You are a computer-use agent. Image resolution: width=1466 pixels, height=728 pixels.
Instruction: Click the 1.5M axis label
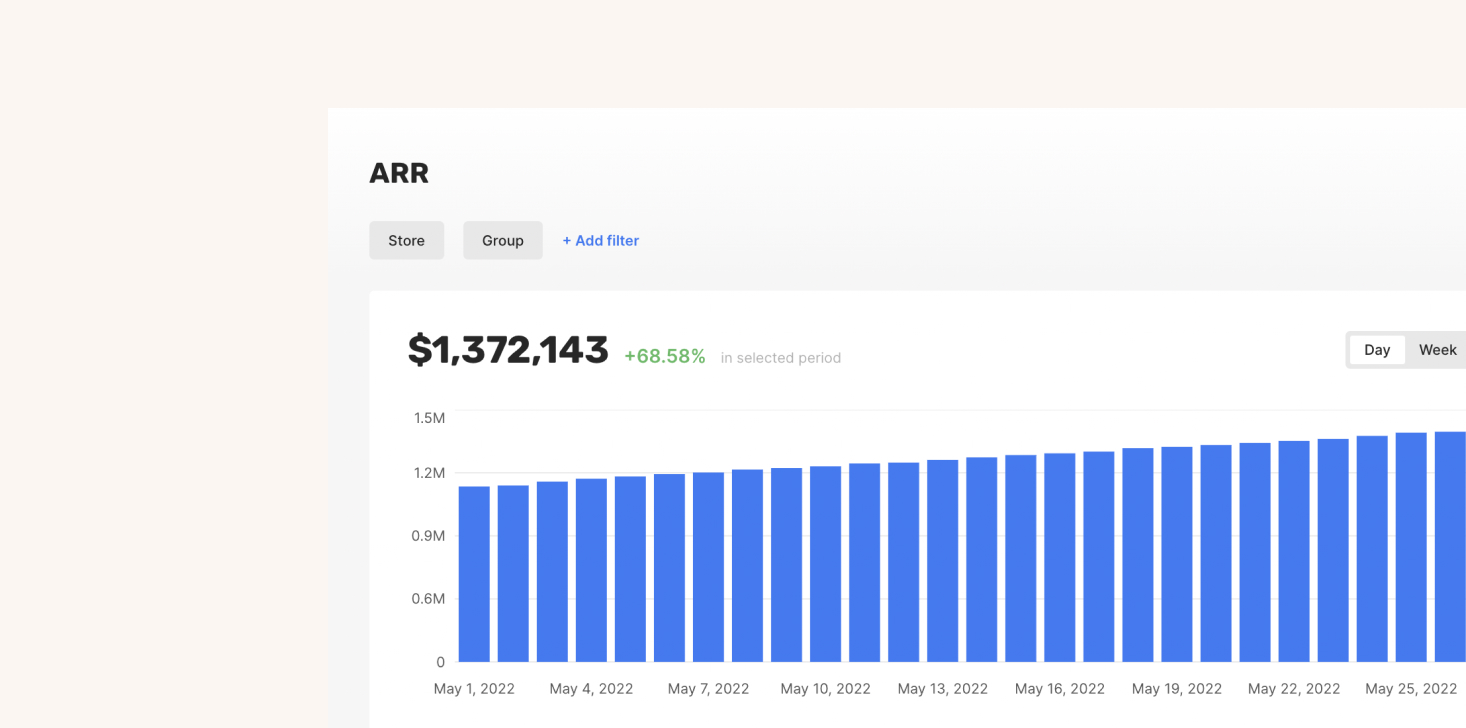coord(429,418)
